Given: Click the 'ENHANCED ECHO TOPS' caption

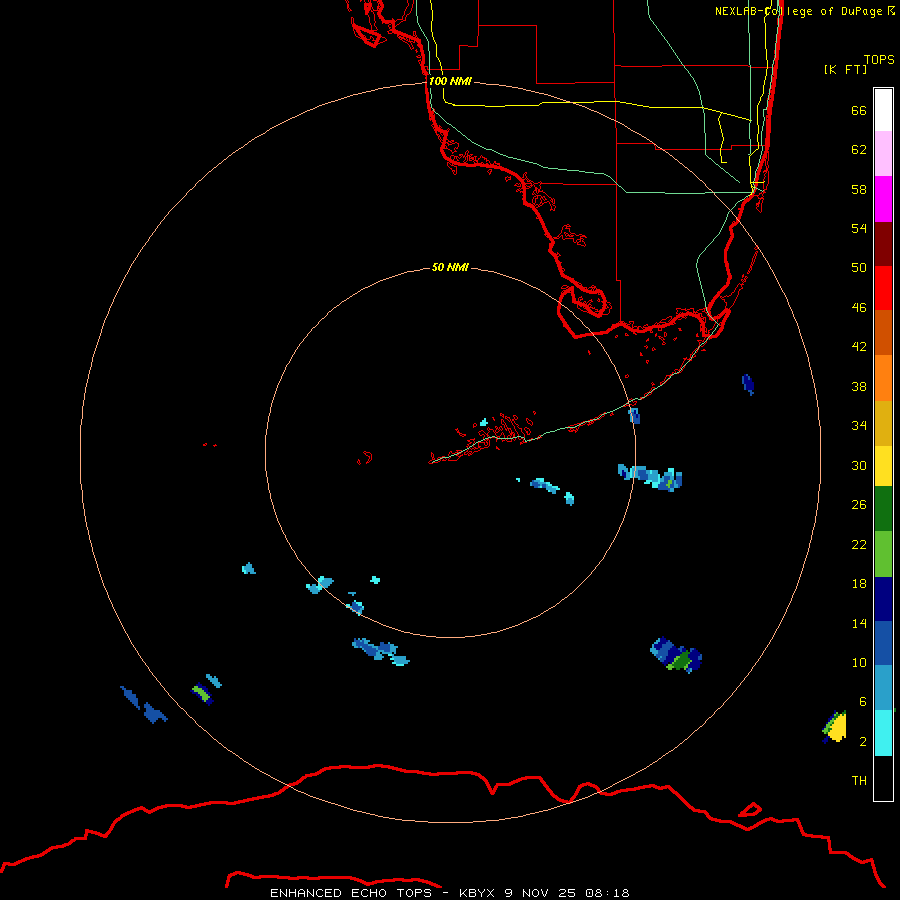Looking at the screenshot, I should [351, 893].
